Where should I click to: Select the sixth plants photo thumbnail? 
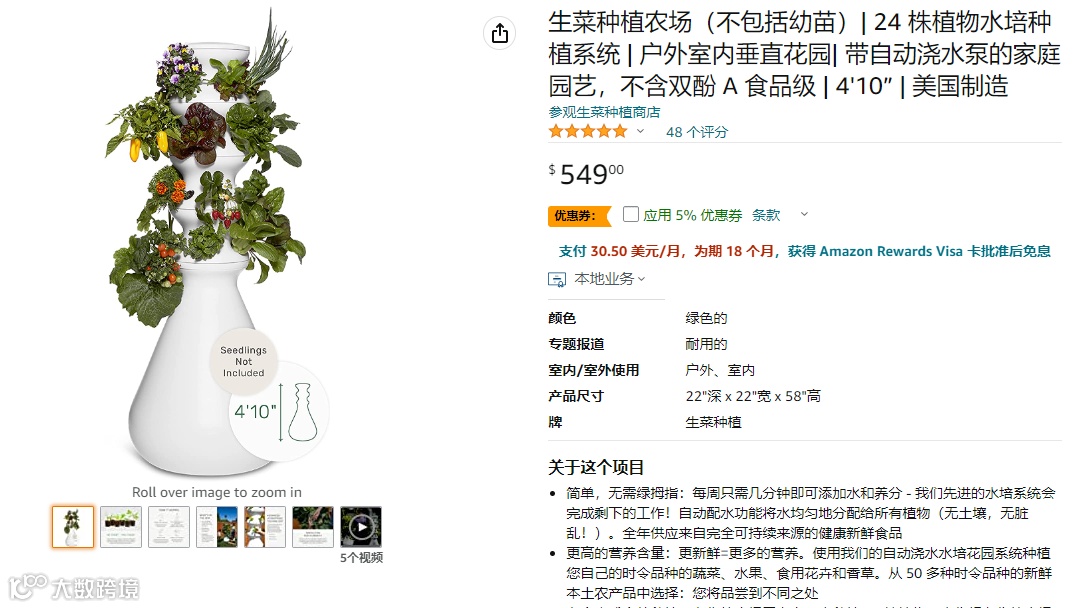pos(313,527)
